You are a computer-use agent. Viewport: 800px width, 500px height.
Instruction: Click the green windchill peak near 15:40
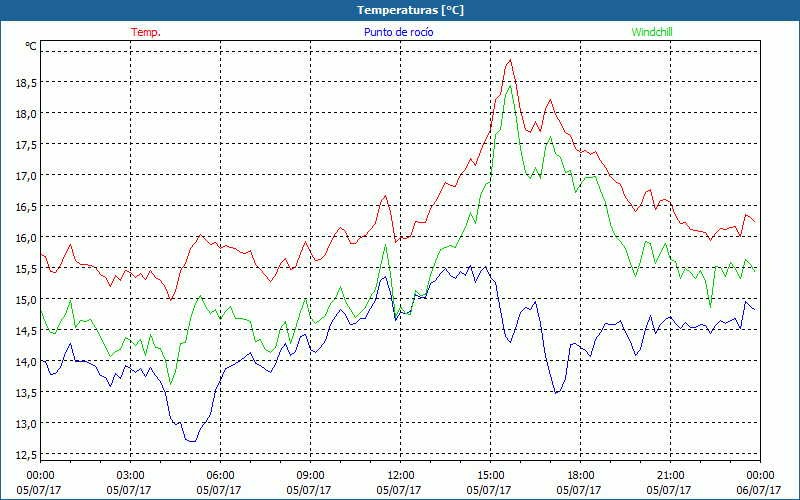click(x=510, y=85)
